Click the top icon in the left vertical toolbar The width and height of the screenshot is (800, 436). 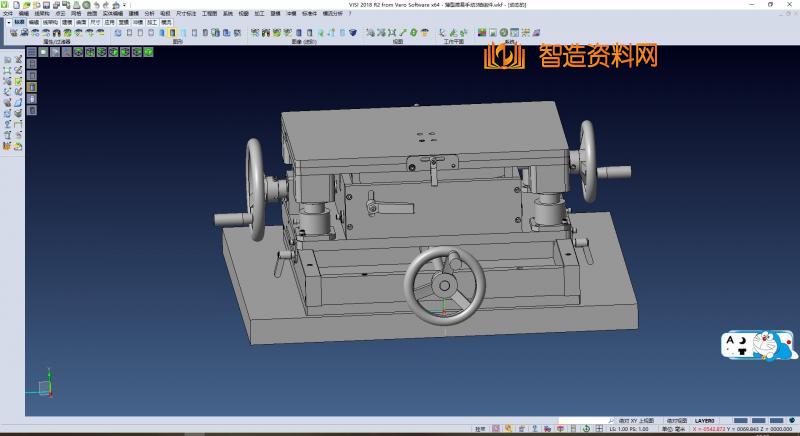[7, 60]
